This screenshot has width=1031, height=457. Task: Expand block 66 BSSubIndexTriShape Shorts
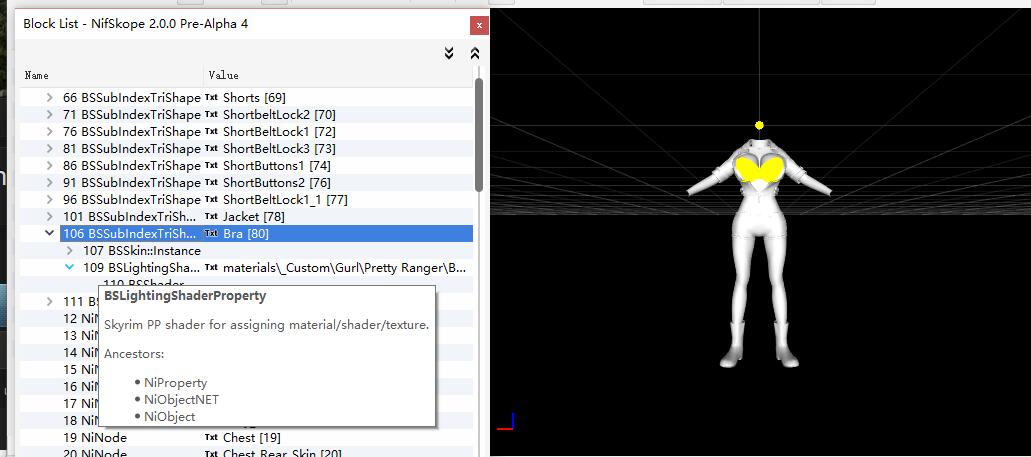[x=50, y=97]
